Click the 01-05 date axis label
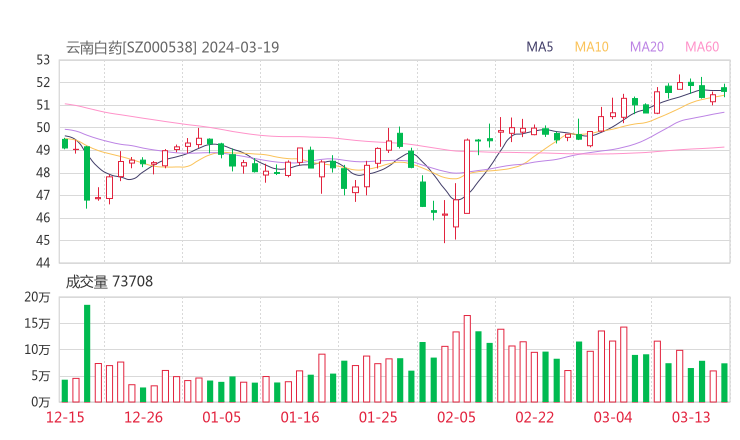 [221, 417]
